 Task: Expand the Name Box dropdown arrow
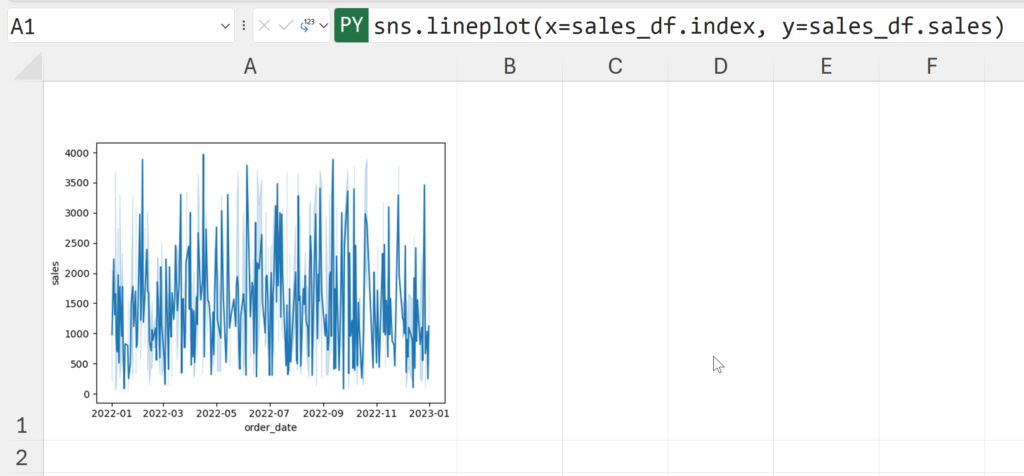(225, 27)
